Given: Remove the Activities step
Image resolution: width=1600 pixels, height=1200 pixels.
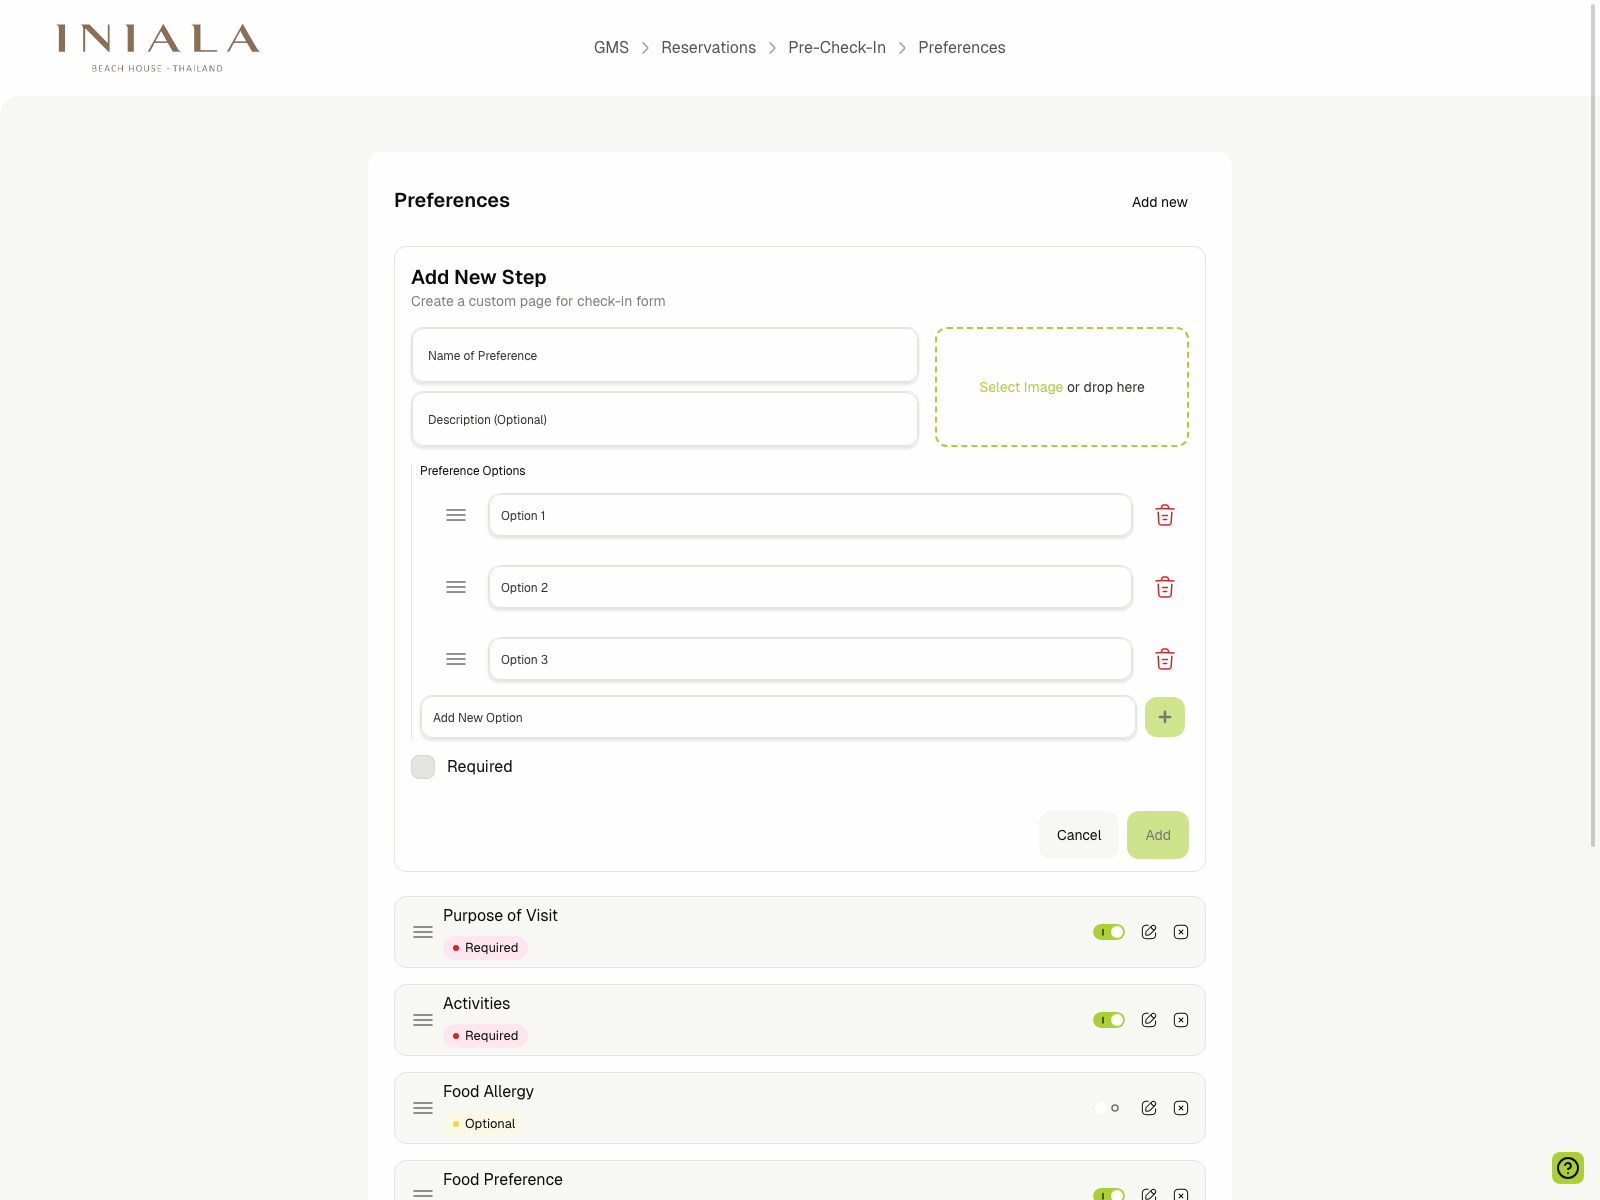Looking at the screenshot, I should [1181, 1020].
